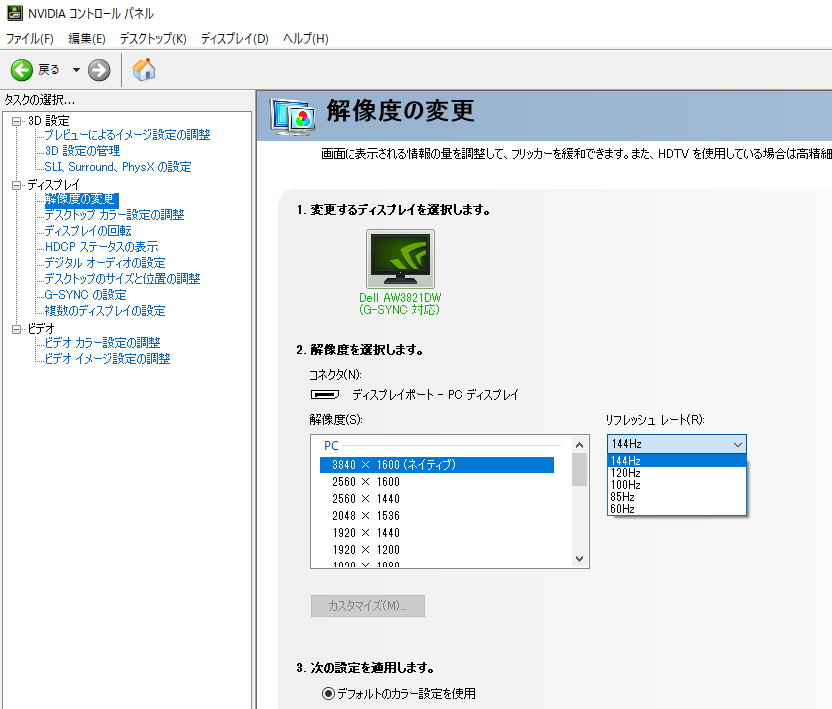Screen dimensions: 832x709
Task: Click the resolution list scroll up arrow
Action: tap(579, 445)
